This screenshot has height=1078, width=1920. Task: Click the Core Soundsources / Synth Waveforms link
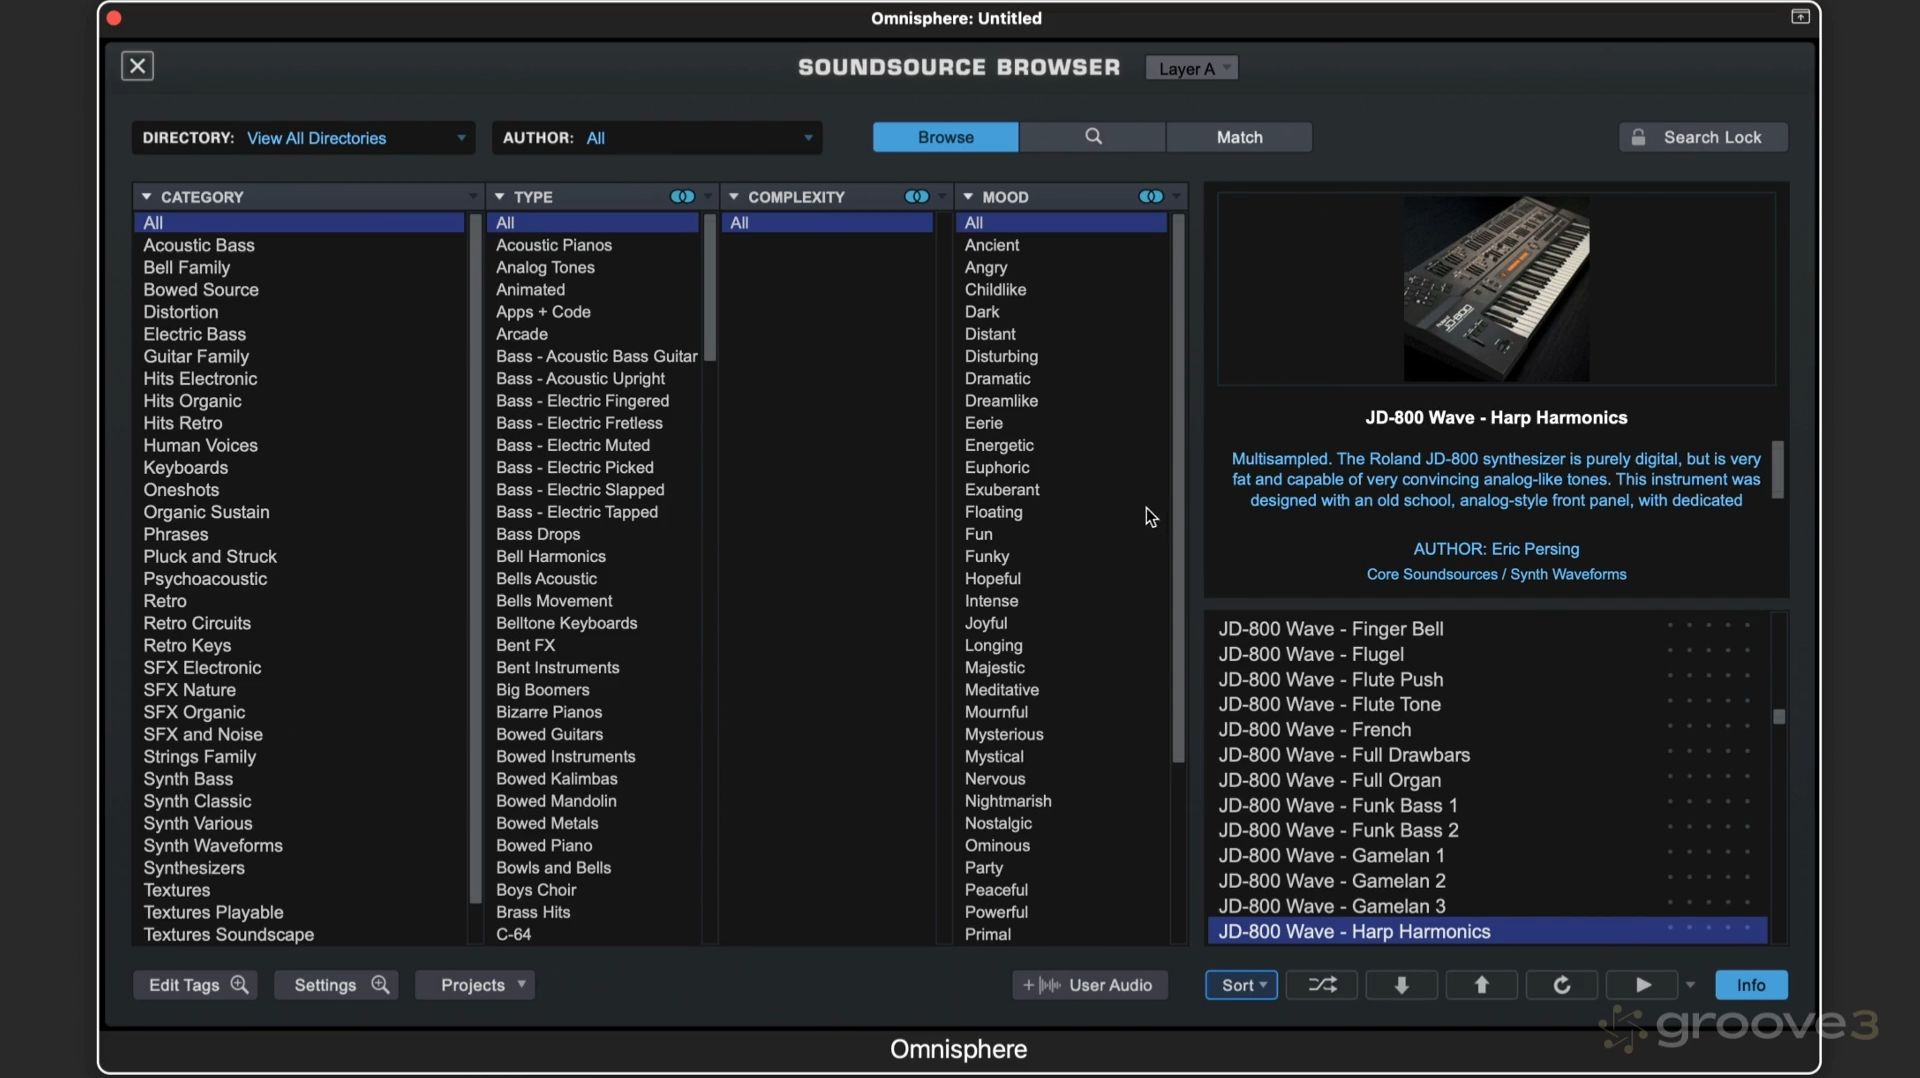[1496, 574]
